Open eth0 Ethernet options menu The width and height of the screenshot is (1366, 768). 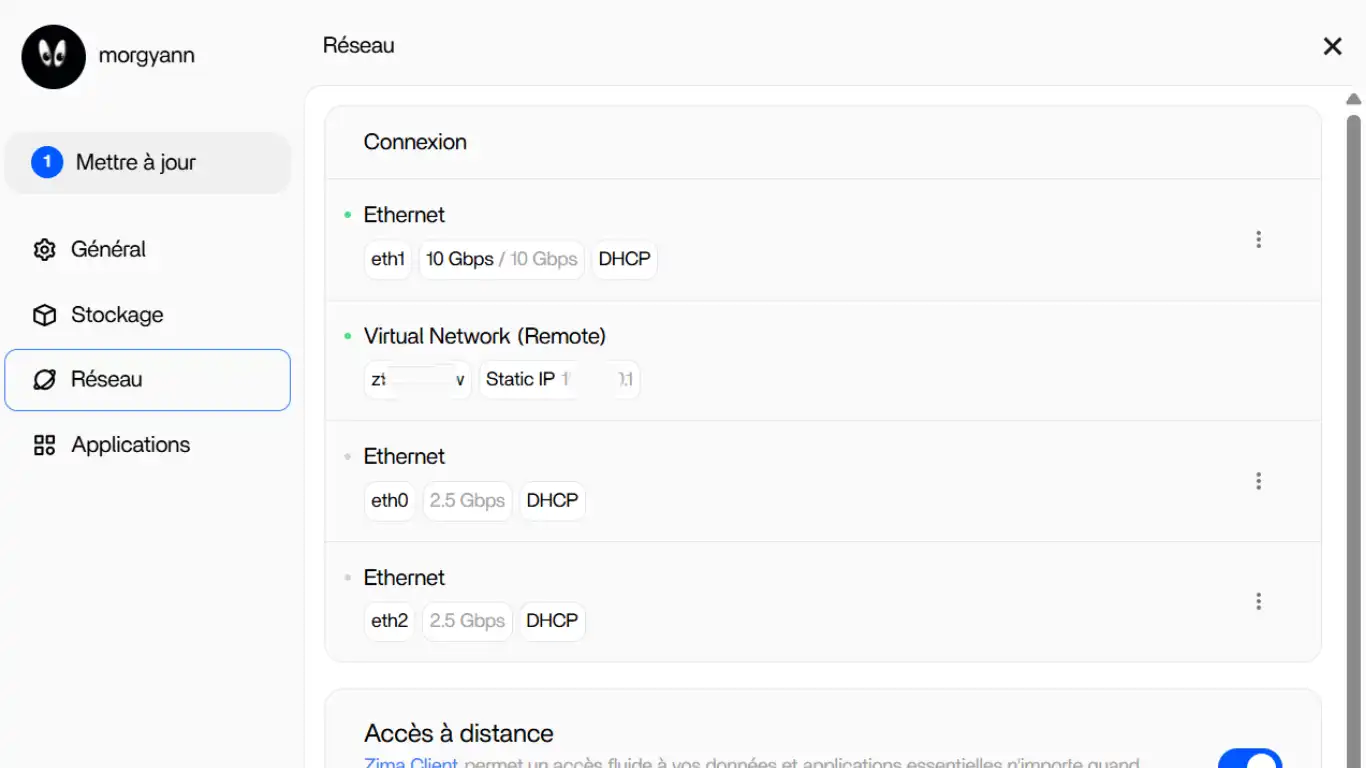[1258, 481]
